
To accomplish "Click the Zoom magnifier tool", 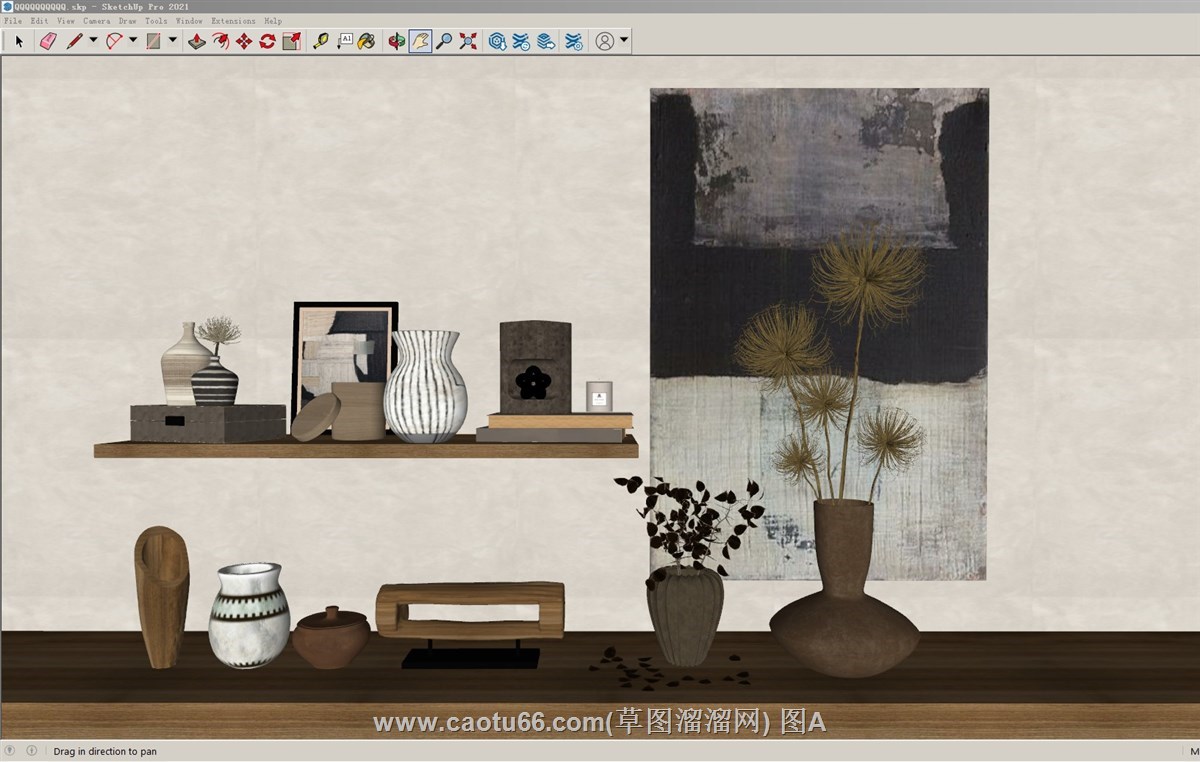I will 444,41.
